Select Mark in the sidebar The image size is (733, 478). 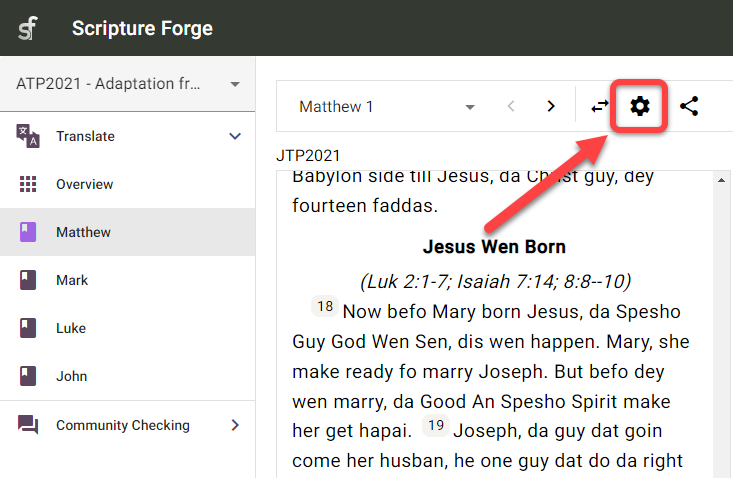(72, 280)
